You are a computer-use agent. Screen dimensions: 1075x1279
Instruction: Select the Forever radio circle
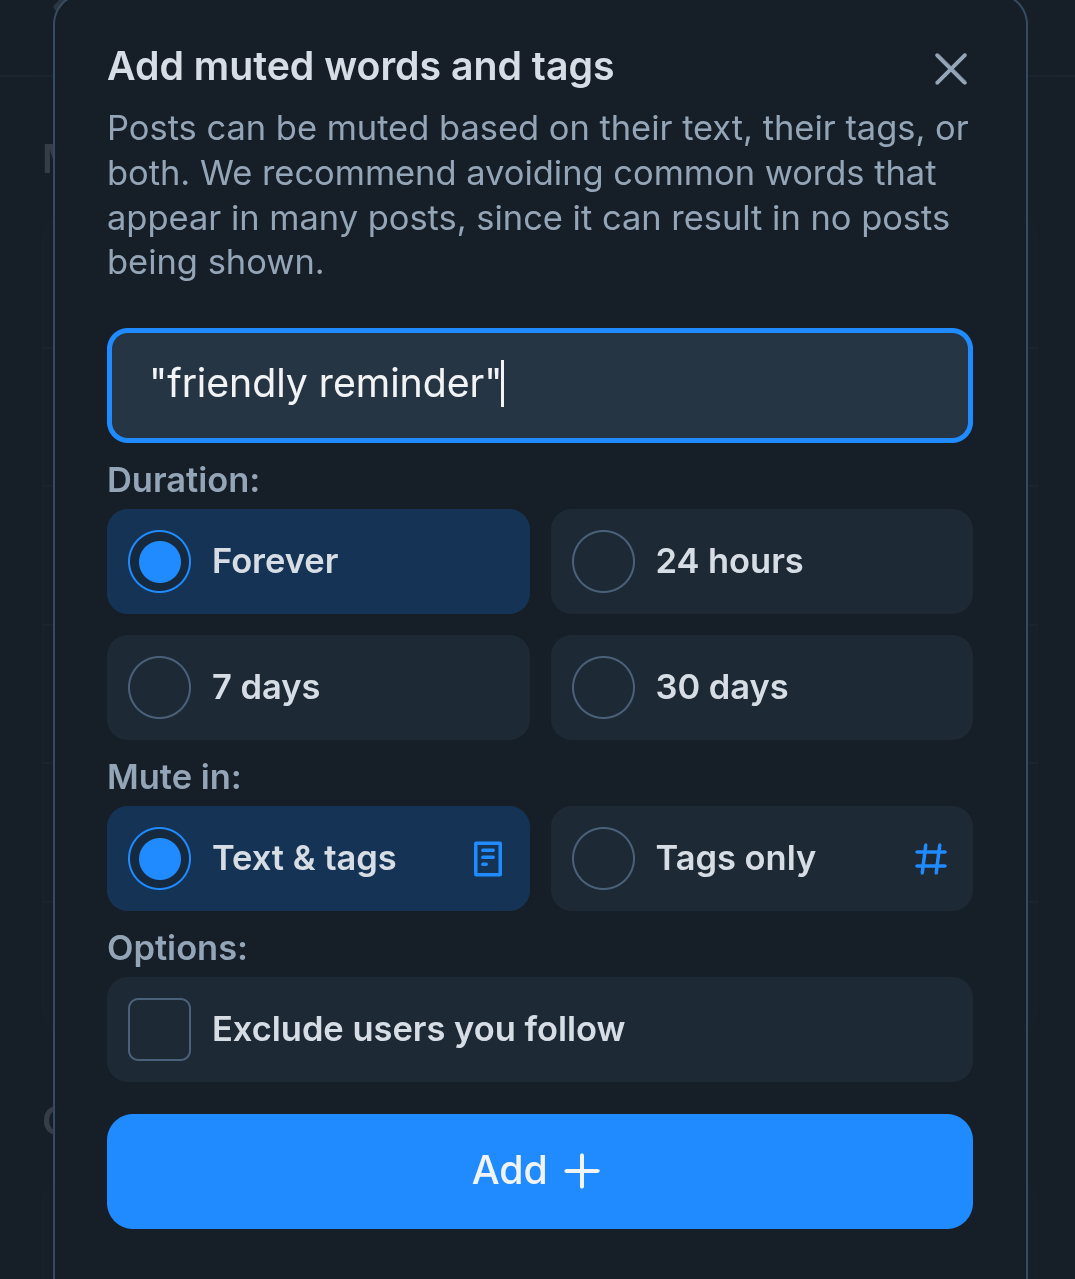point(160,561)
